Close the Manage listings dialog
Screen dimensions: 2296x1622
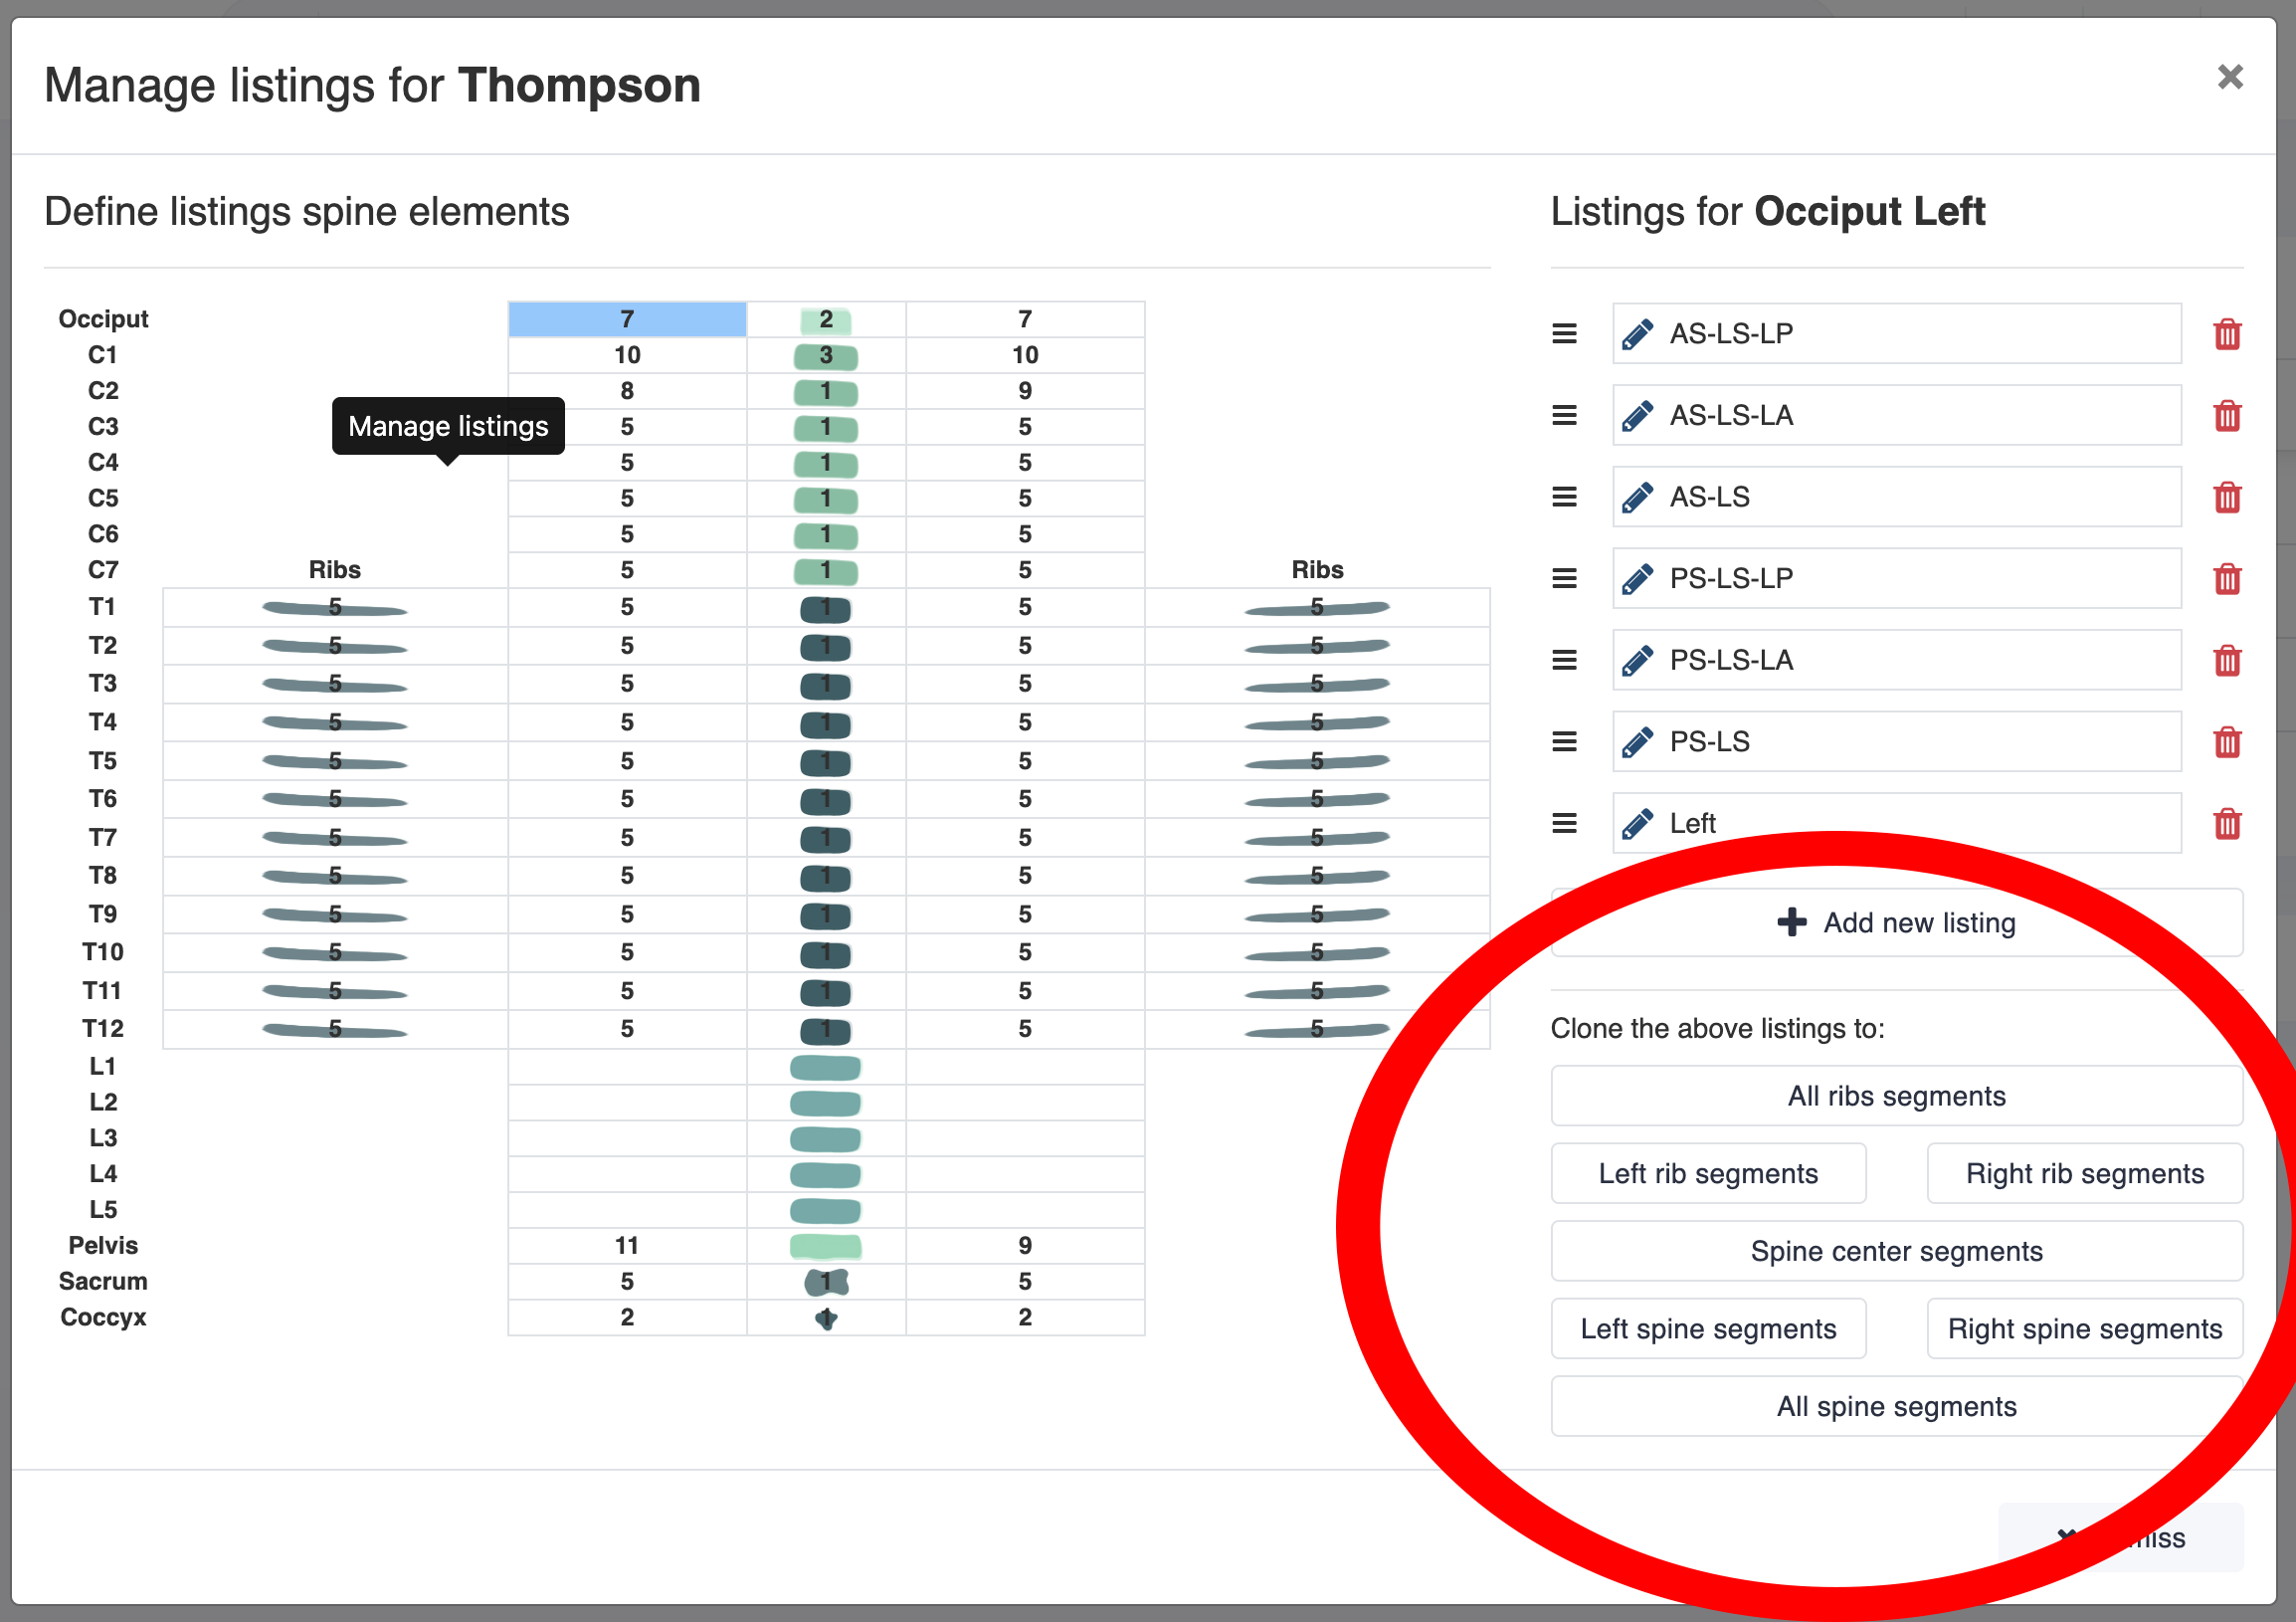click(x=2229, y=77)
